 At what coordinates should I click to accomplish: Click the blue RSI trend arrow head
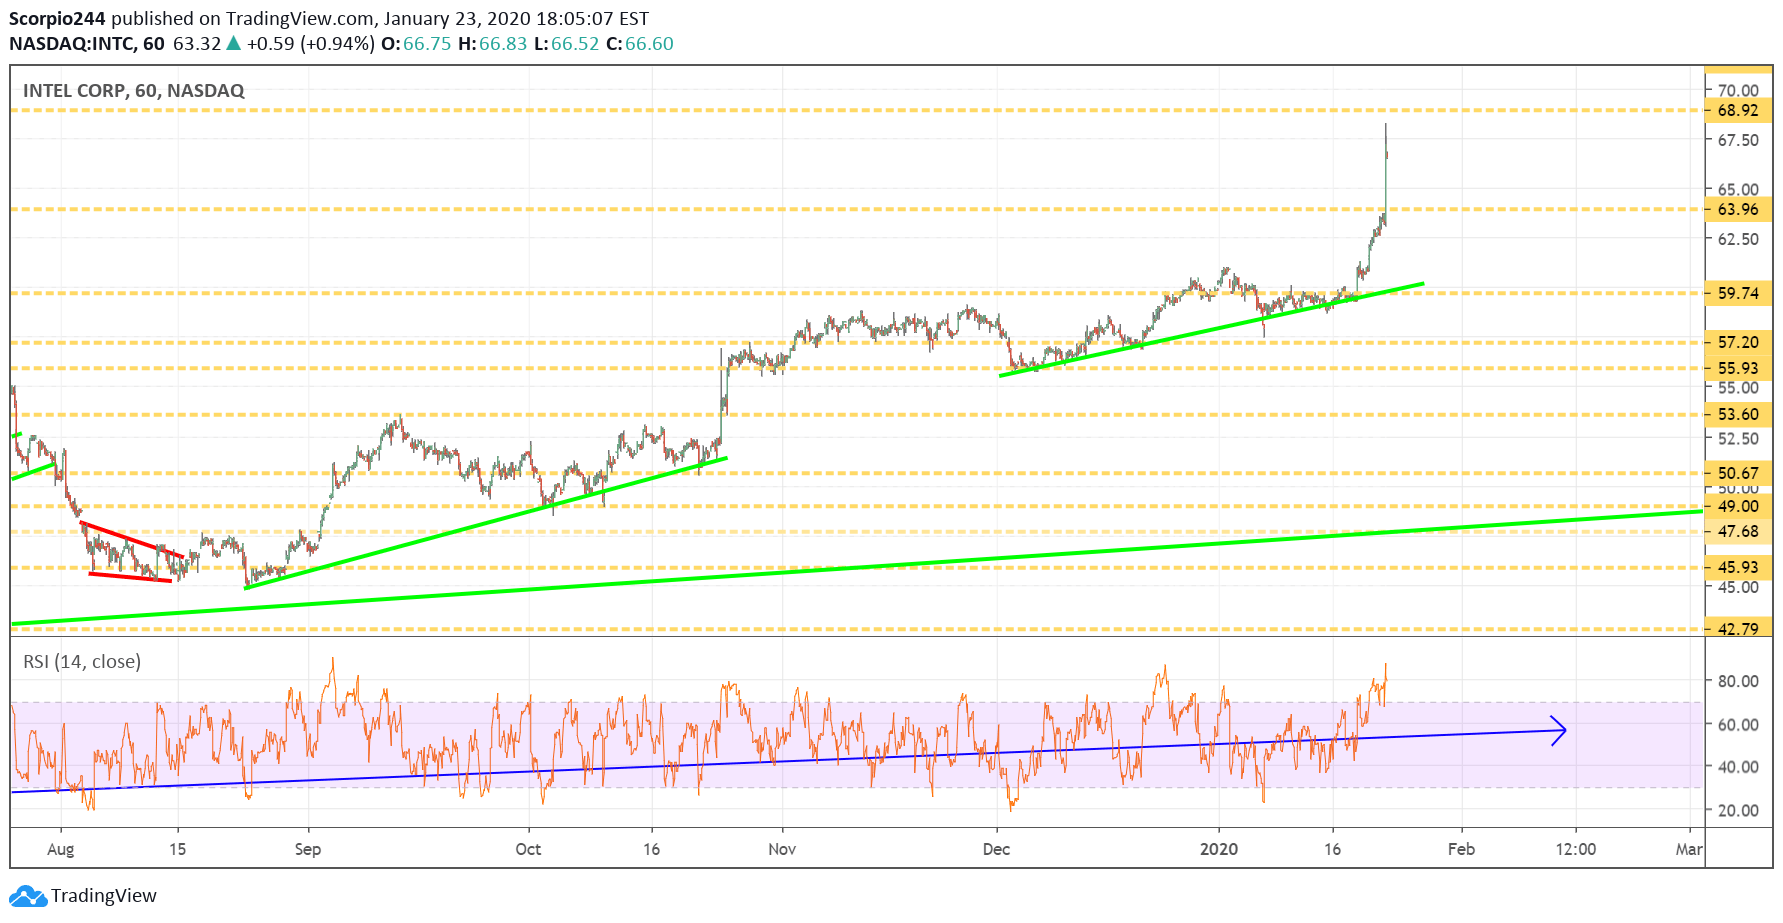pos(1558,730)
